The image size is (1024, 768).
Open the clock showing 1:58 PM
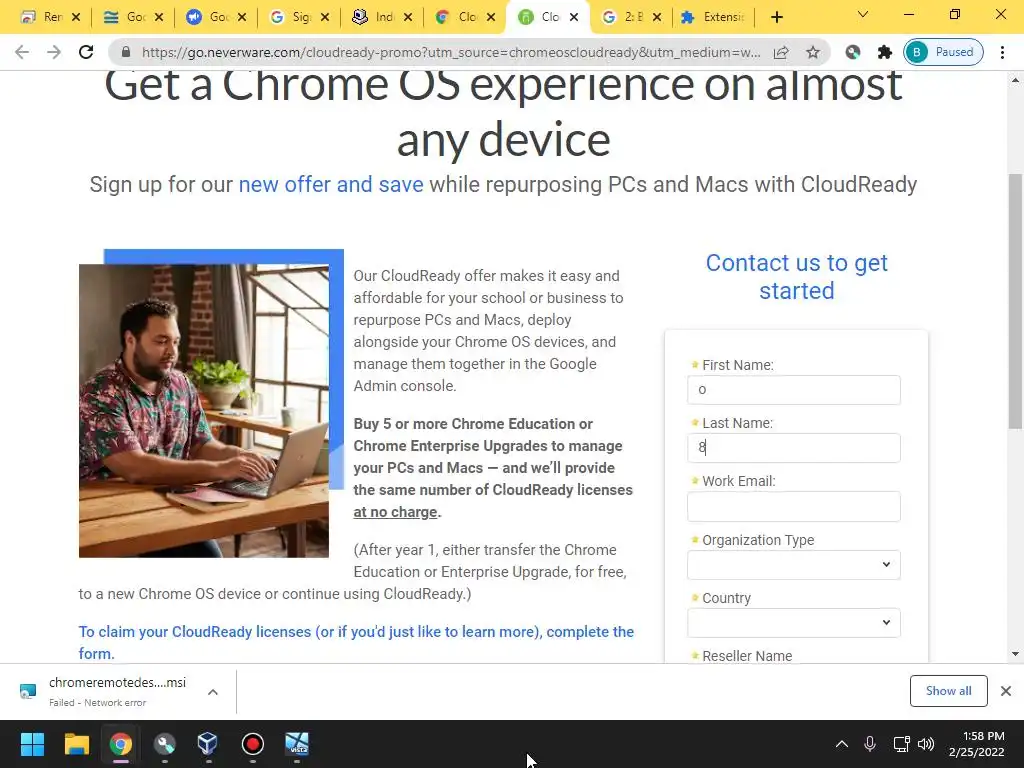(x=976, y=744)
